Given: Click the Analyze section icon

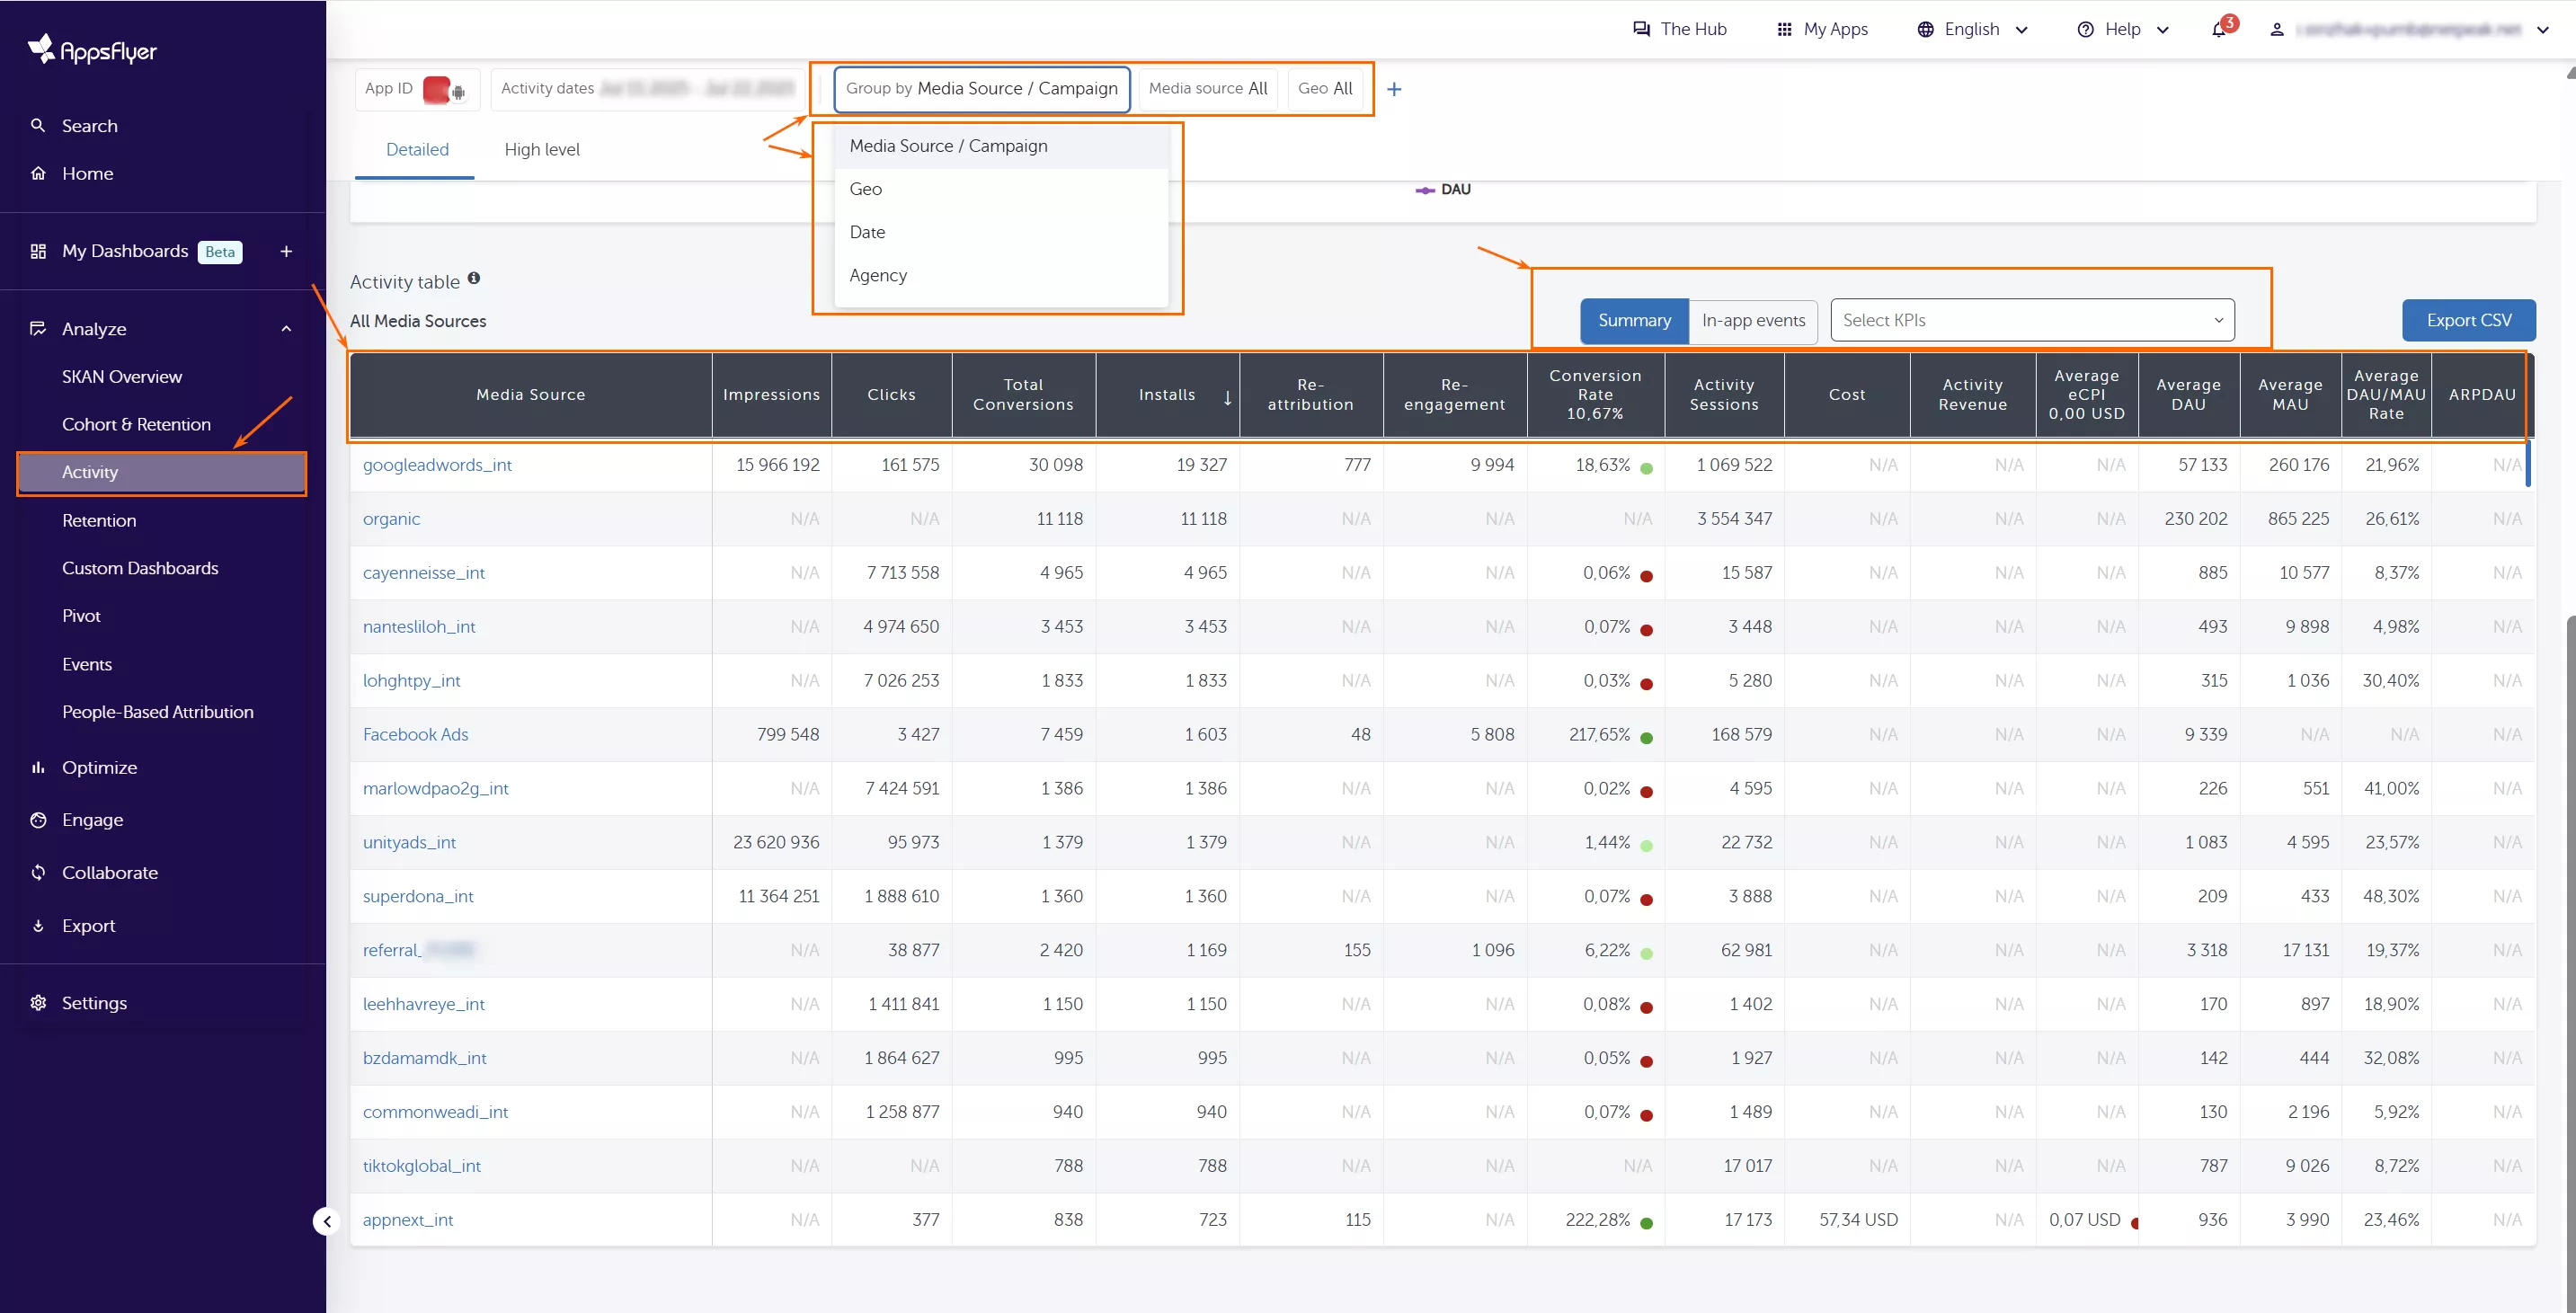Looking at the screenshot, I should tap(38, 328).
